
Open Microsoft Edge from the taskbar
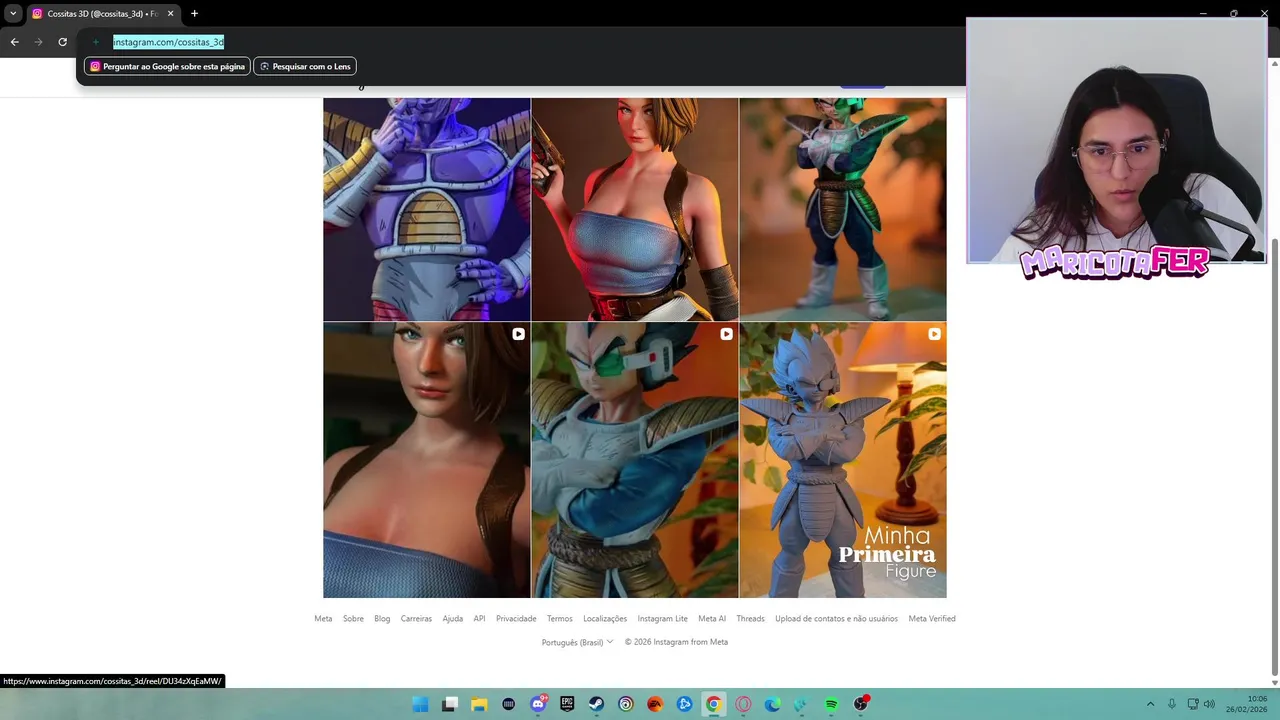coord(772,704)
